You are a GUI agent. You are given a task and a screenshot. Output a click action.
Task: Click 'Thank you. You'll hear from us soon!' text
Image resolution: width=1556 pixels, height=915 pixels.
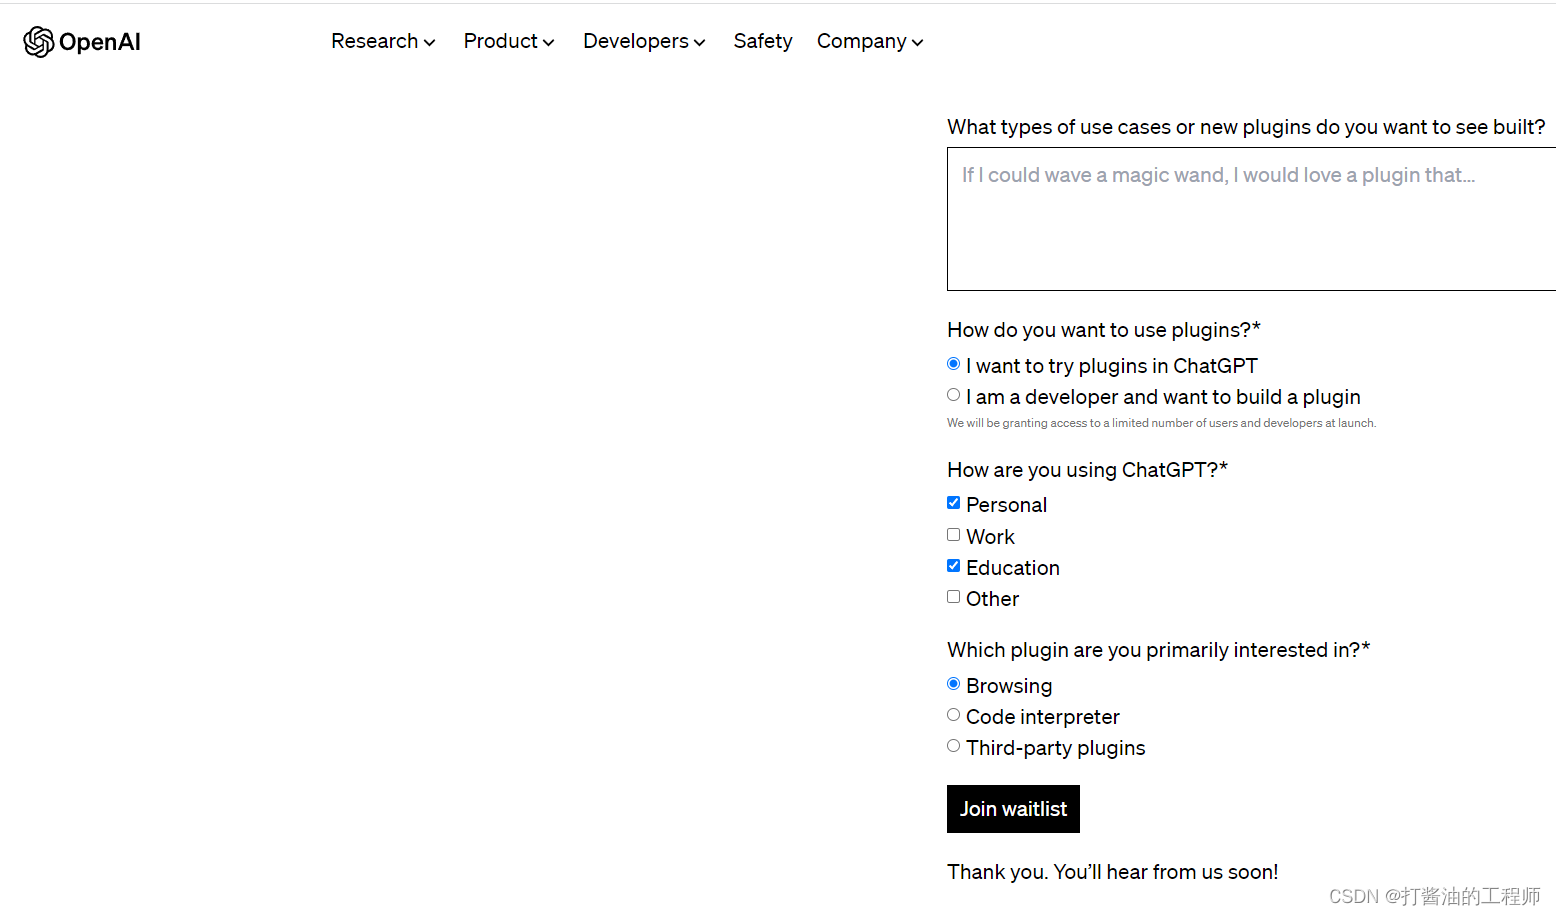tap(1112, 872)
